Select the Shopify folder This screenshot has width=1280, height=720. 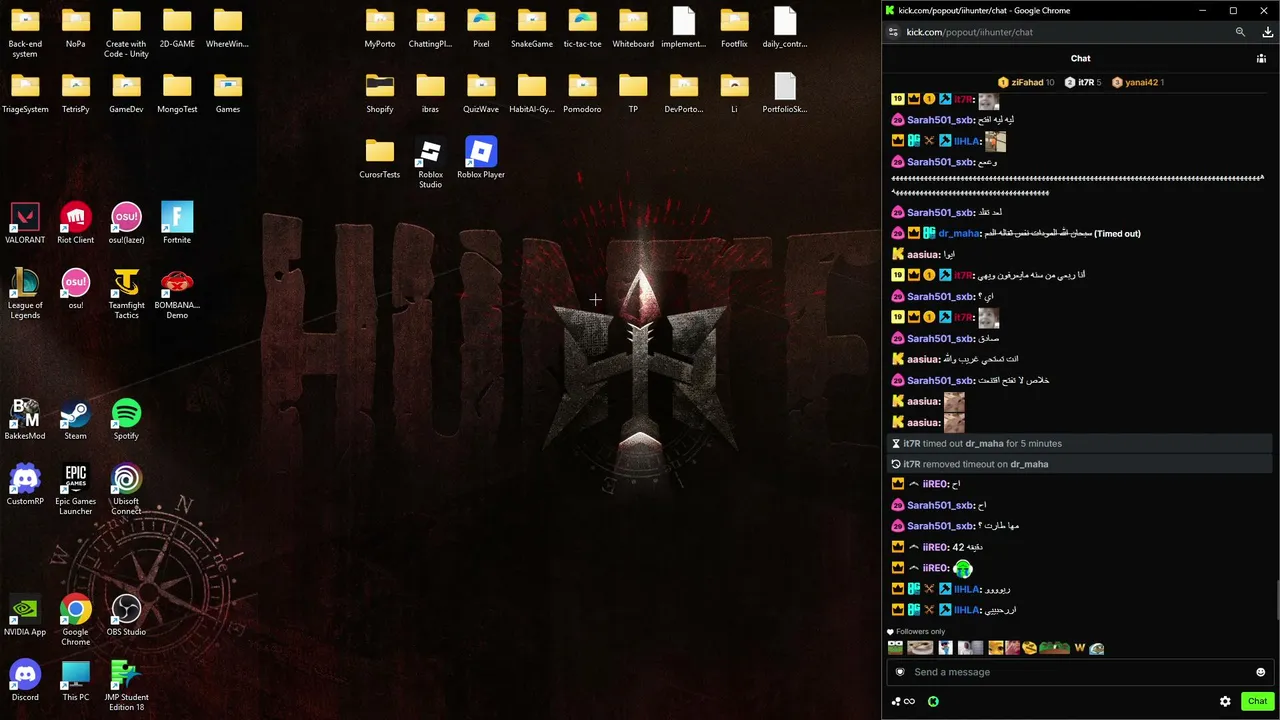tap(380, 92)
